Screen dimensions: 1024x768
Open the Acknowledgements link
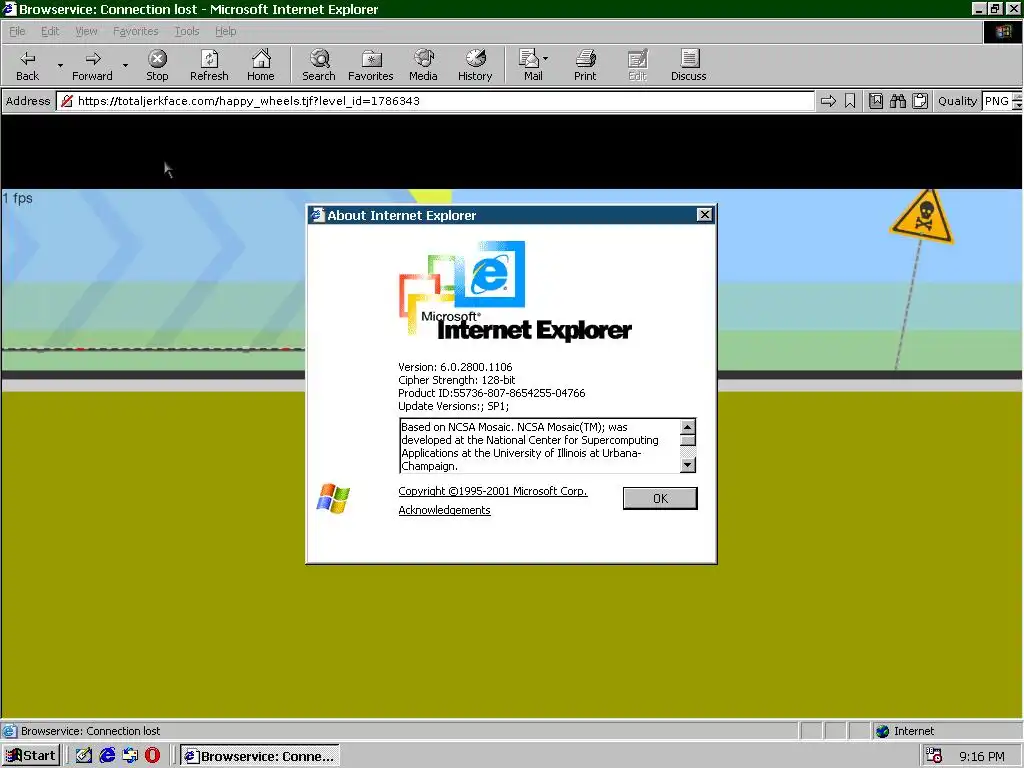(444, 510)
